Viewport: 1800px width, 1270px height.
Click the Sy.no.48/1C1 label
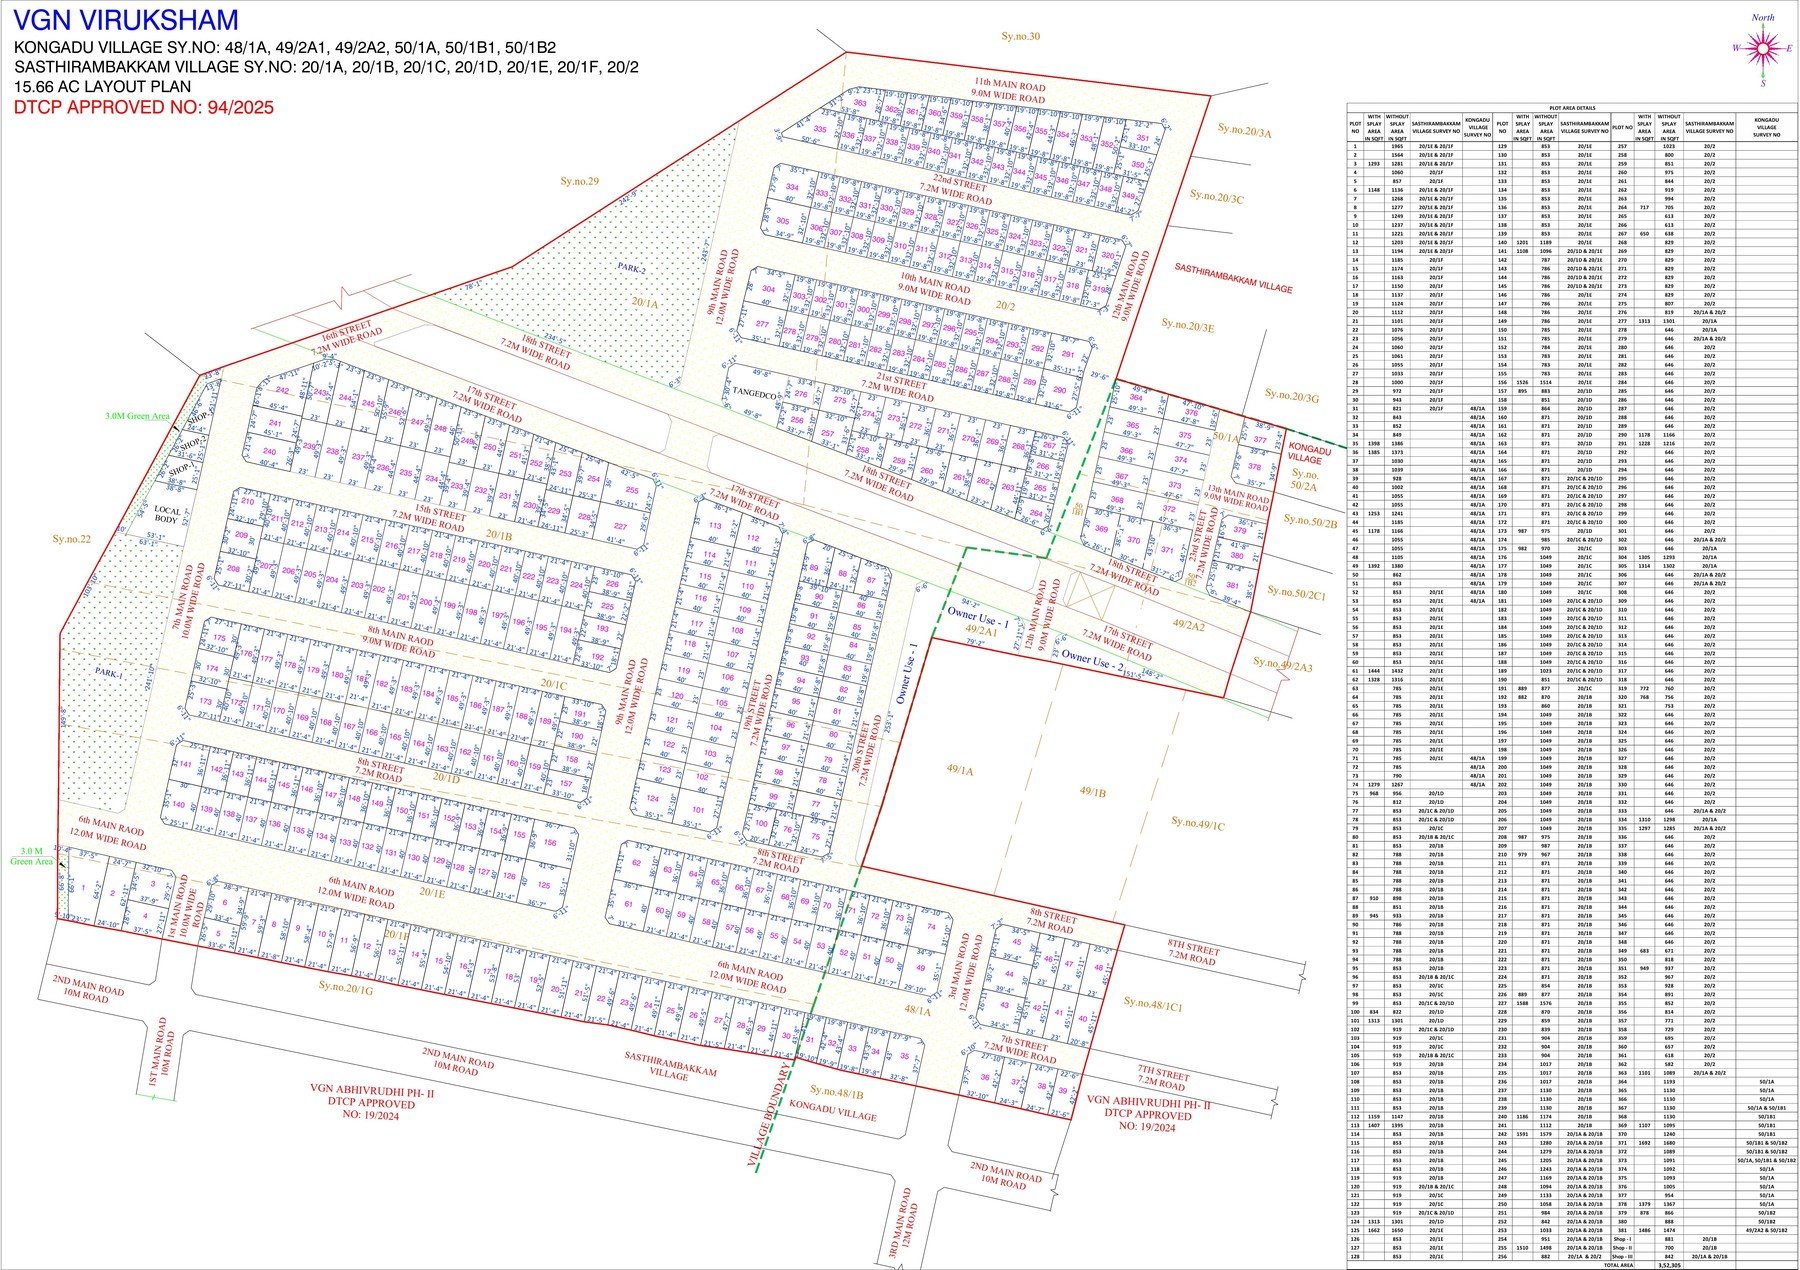pos(1153,1003)
